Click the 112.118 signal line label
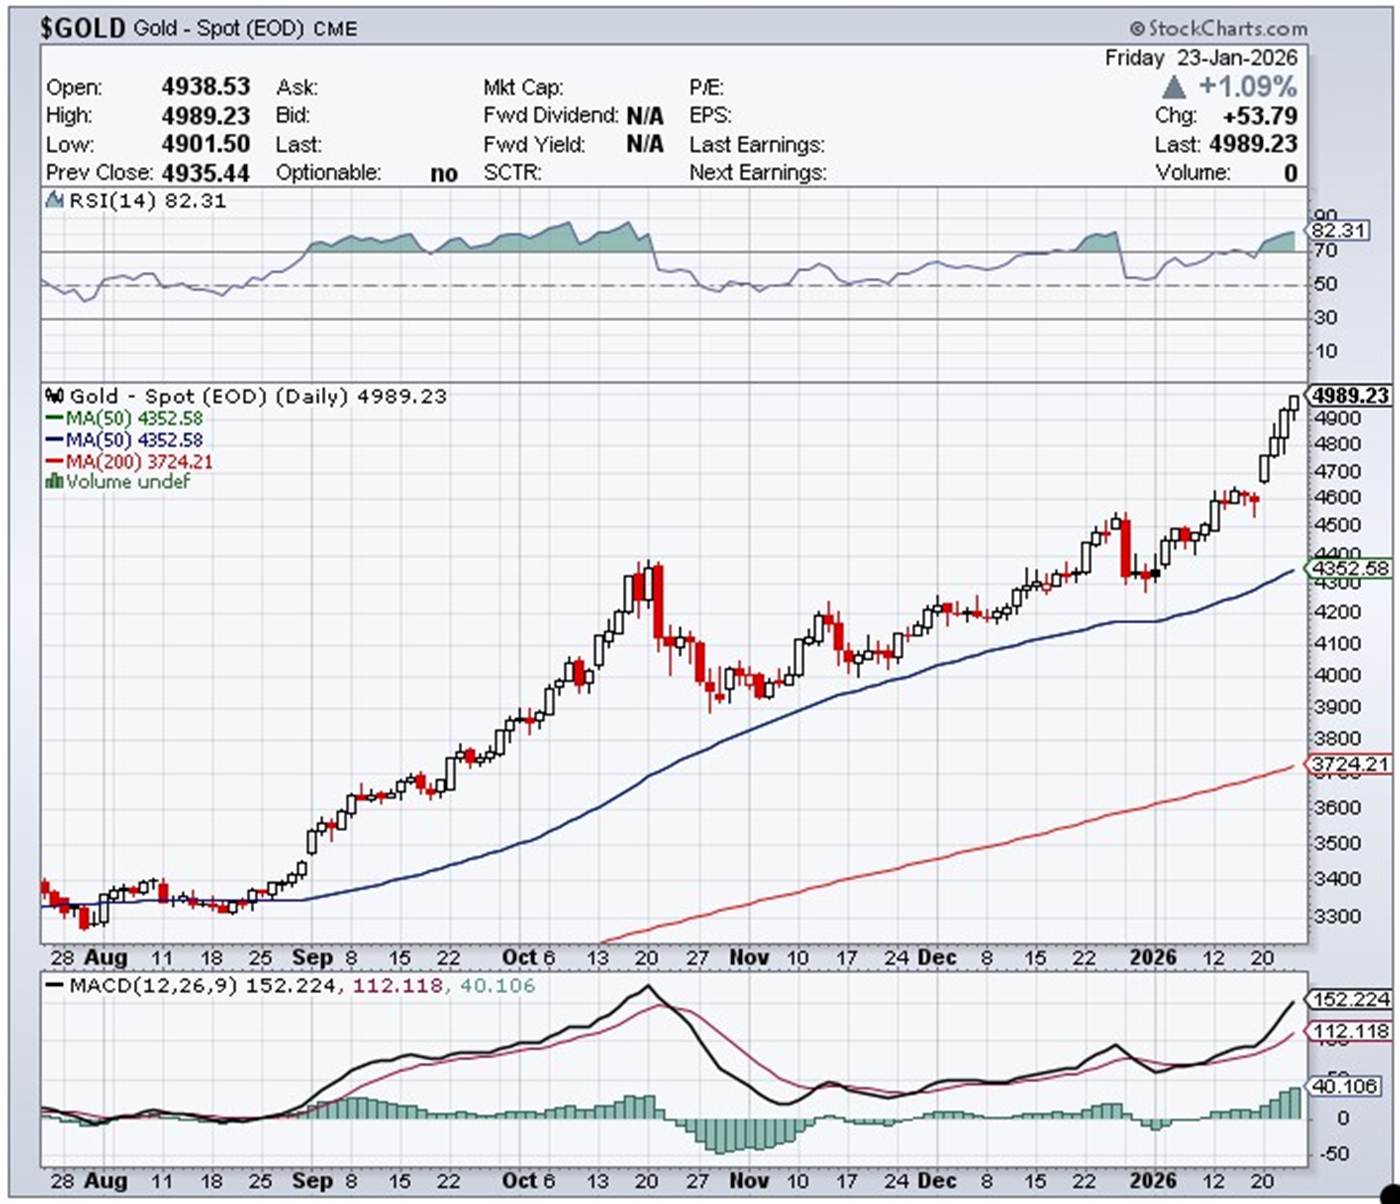1400x1204 pixels. (x=1349, y=1031)
